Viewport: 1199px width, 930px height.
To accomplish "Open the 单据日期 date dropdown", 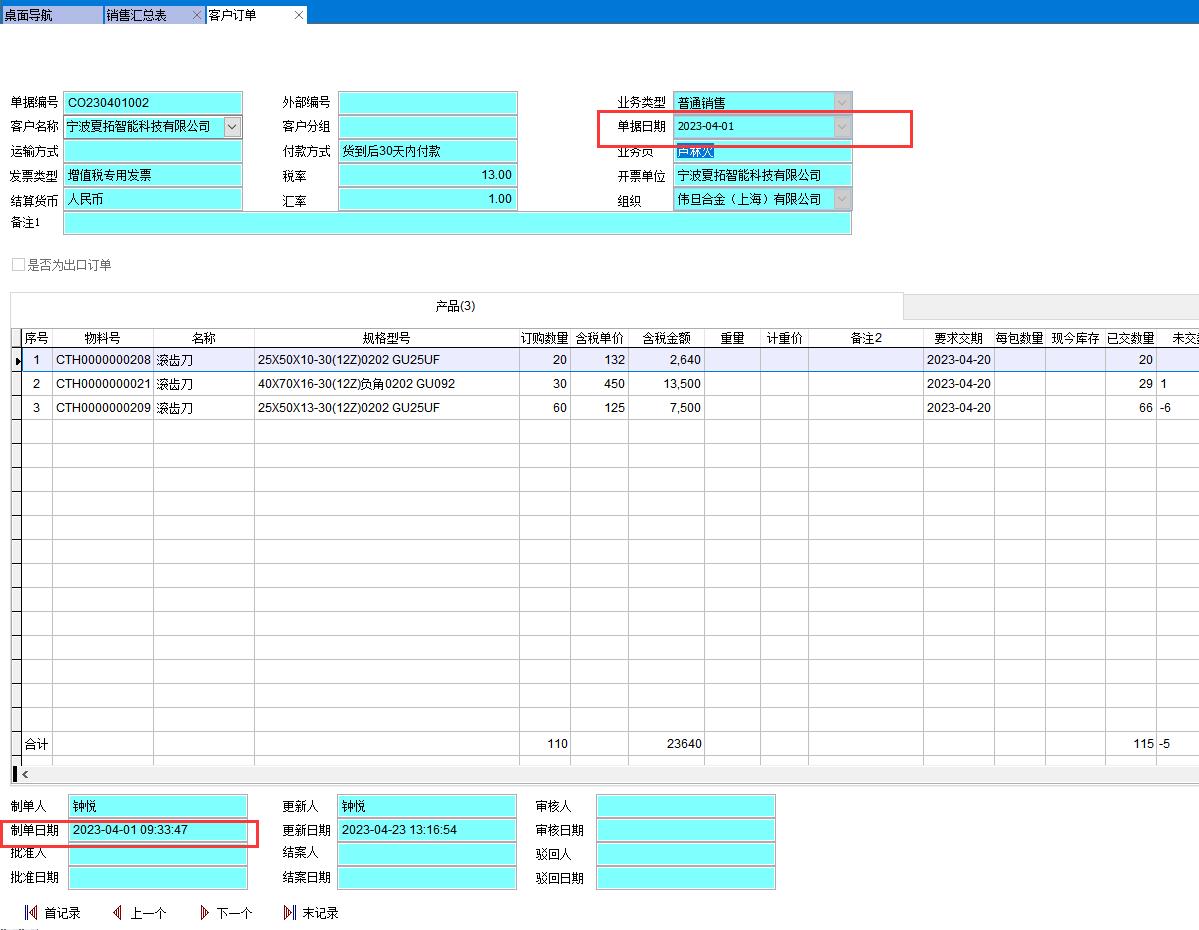I will coord(842,127).
